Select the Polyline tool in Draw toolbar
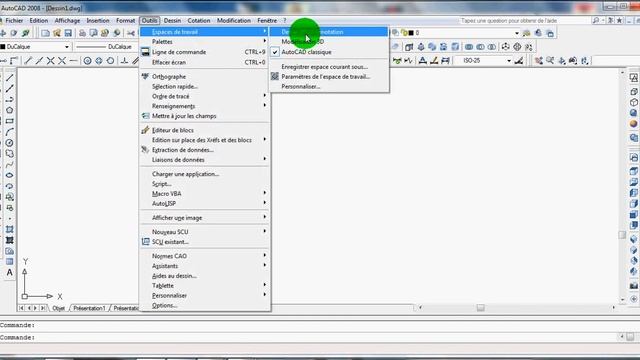 pyautogui.click(x=9, y=99)
